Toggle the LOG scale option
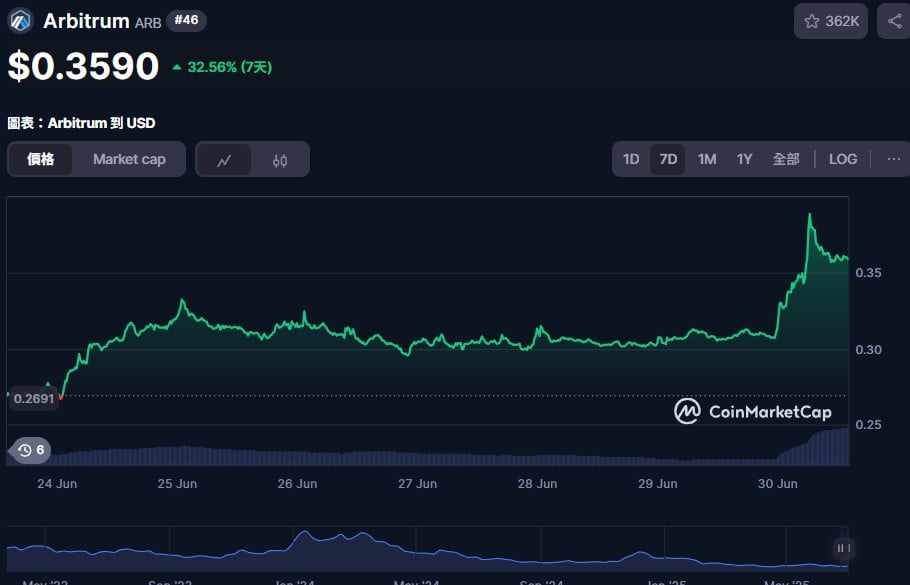 [x=843, y=159]
